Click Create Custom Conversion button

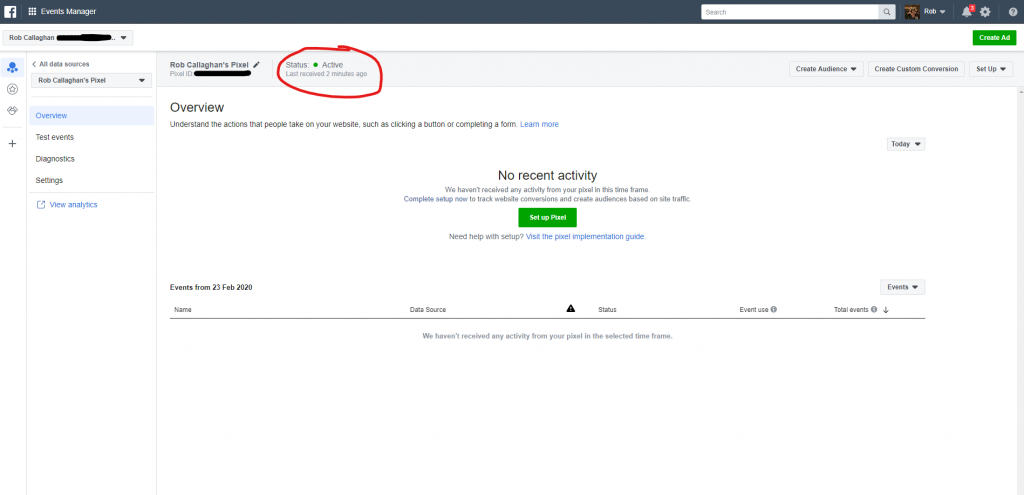pos(916,69)
